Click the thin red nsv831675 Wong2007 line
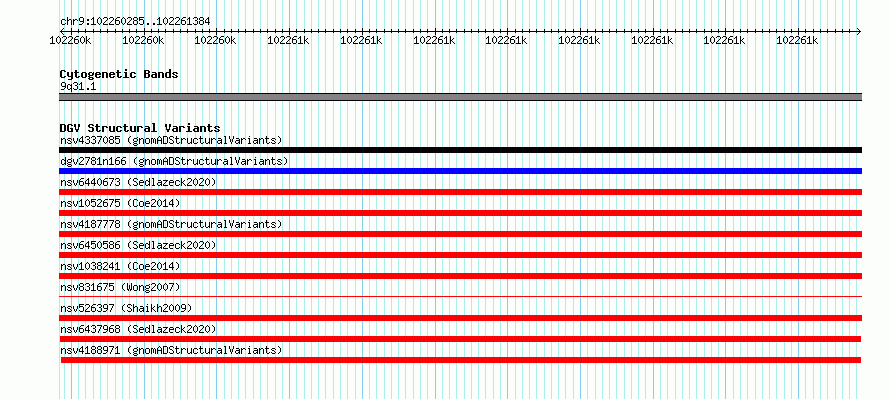Image resolution: width=890 pixels, height=399 pixels. pos(460,296)
